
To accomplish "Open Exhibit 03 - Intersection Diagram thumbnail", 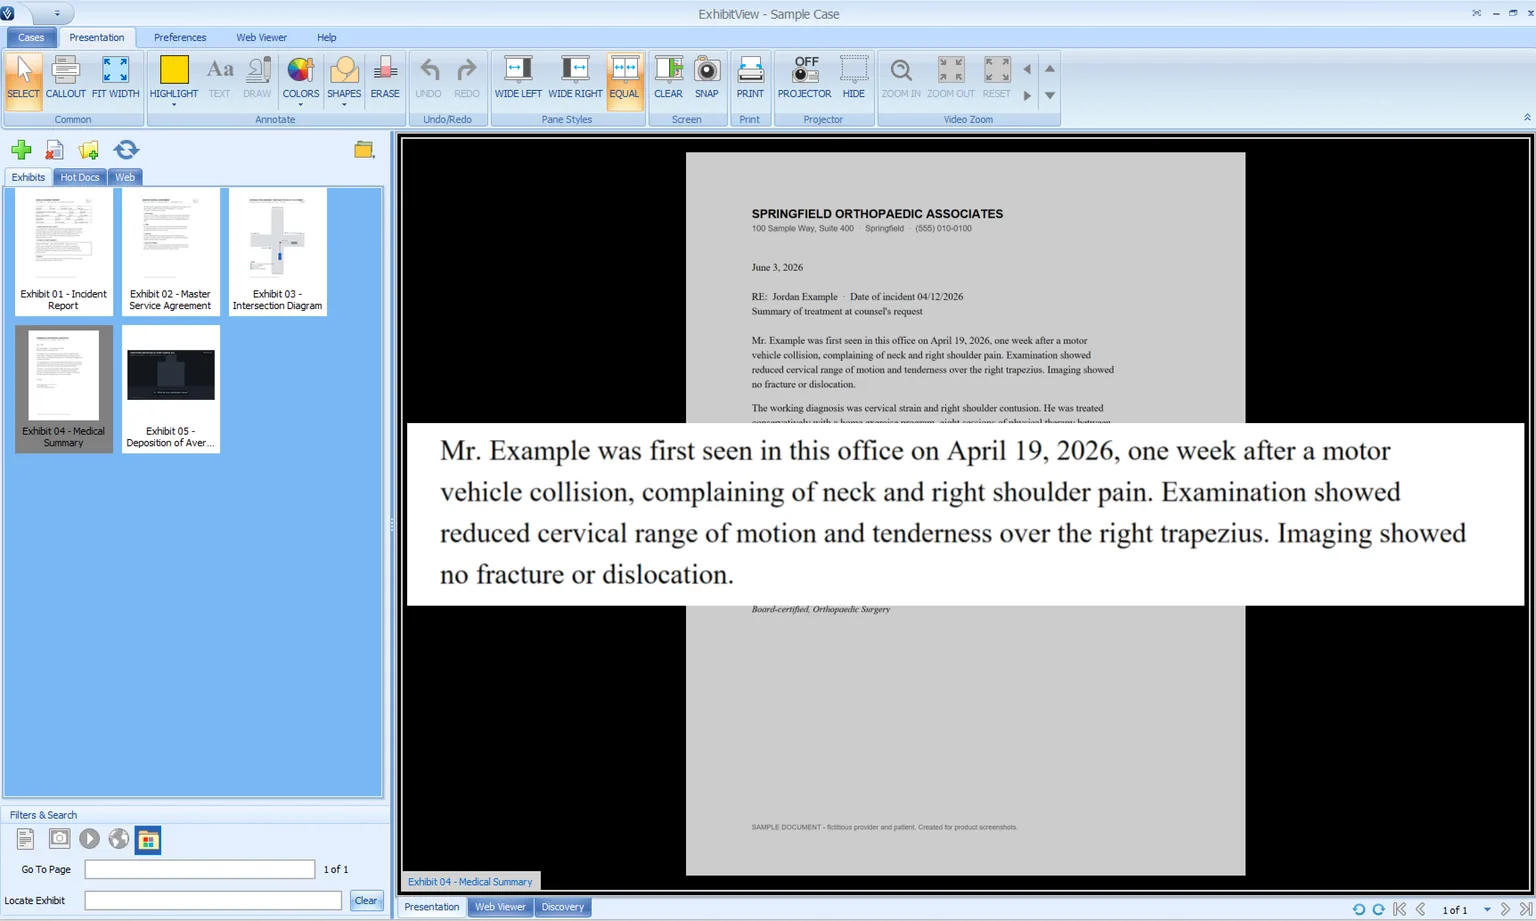I will [x=277, y=252].
